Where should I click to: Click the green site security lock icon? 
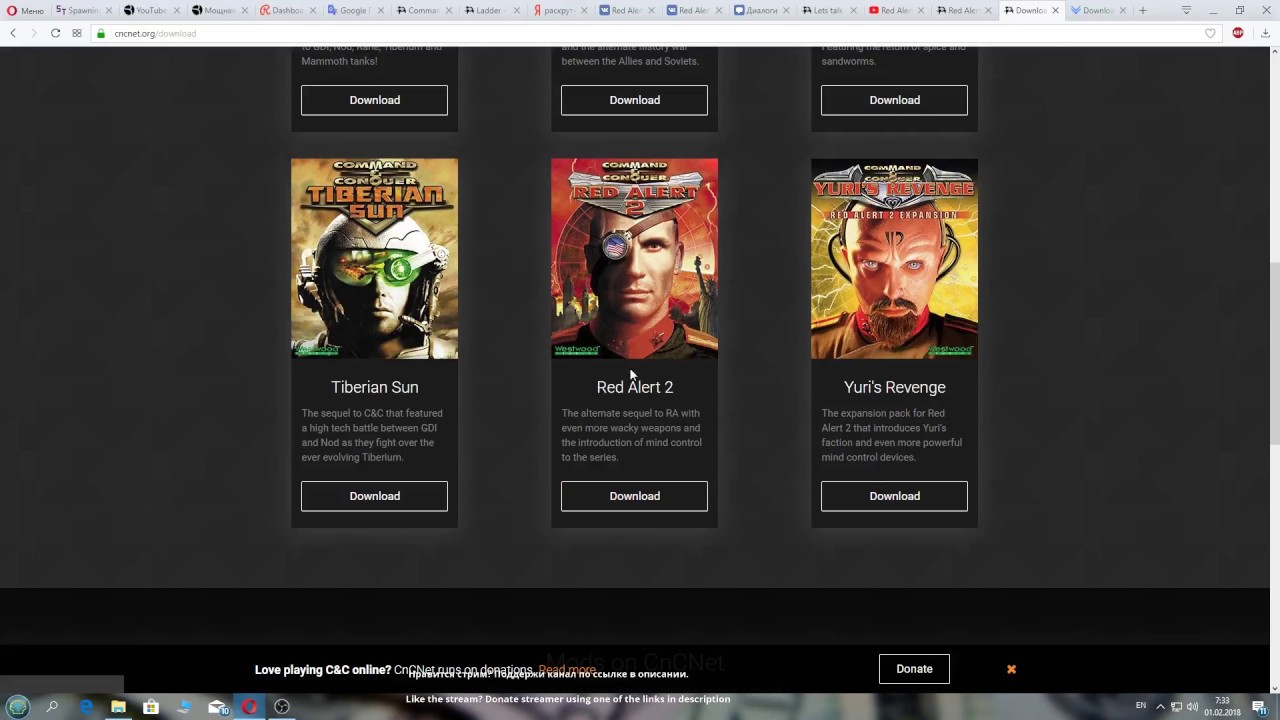[101, 33]
